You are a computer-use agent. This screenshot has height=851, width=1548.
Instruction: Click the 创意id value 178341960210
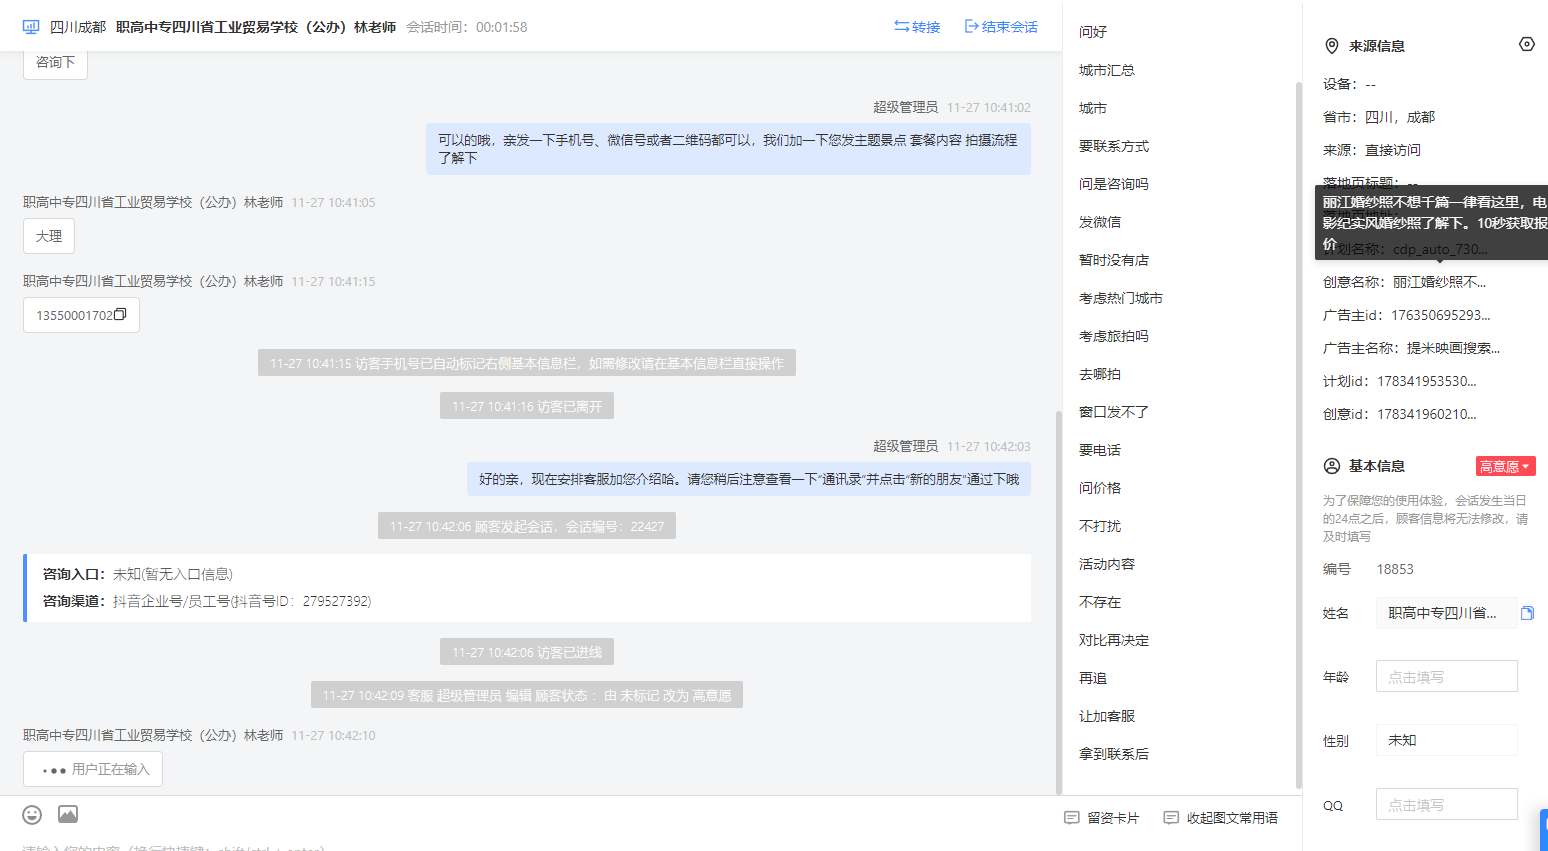[x=1427, y=414]
